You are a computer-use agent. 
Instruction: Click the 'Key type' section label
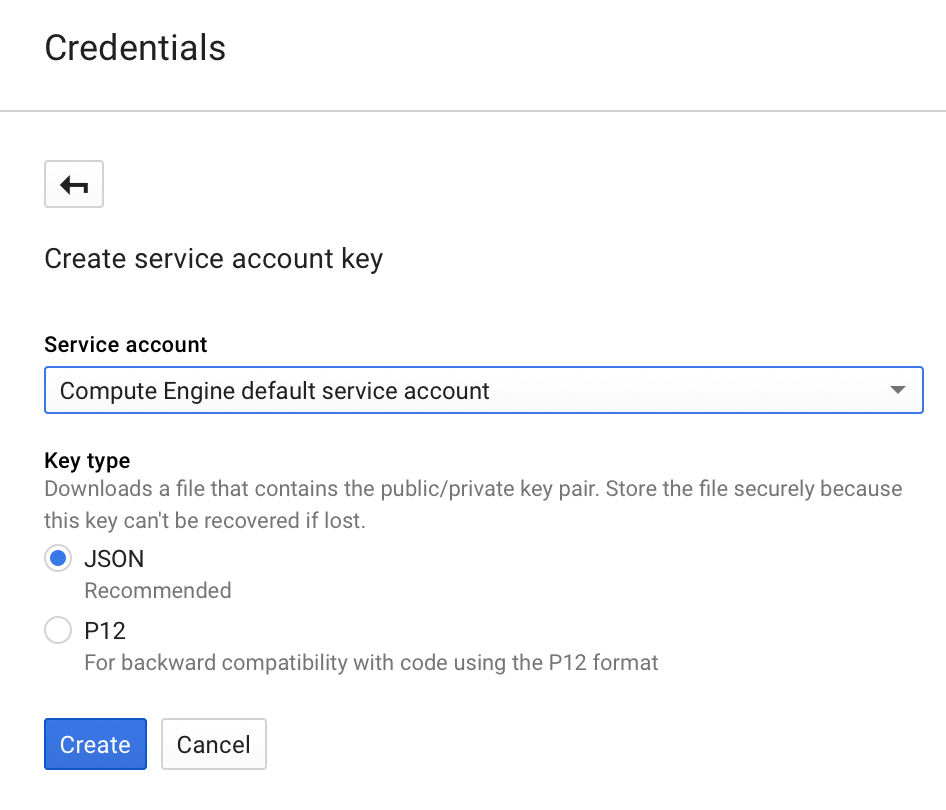tap(87, 460)
